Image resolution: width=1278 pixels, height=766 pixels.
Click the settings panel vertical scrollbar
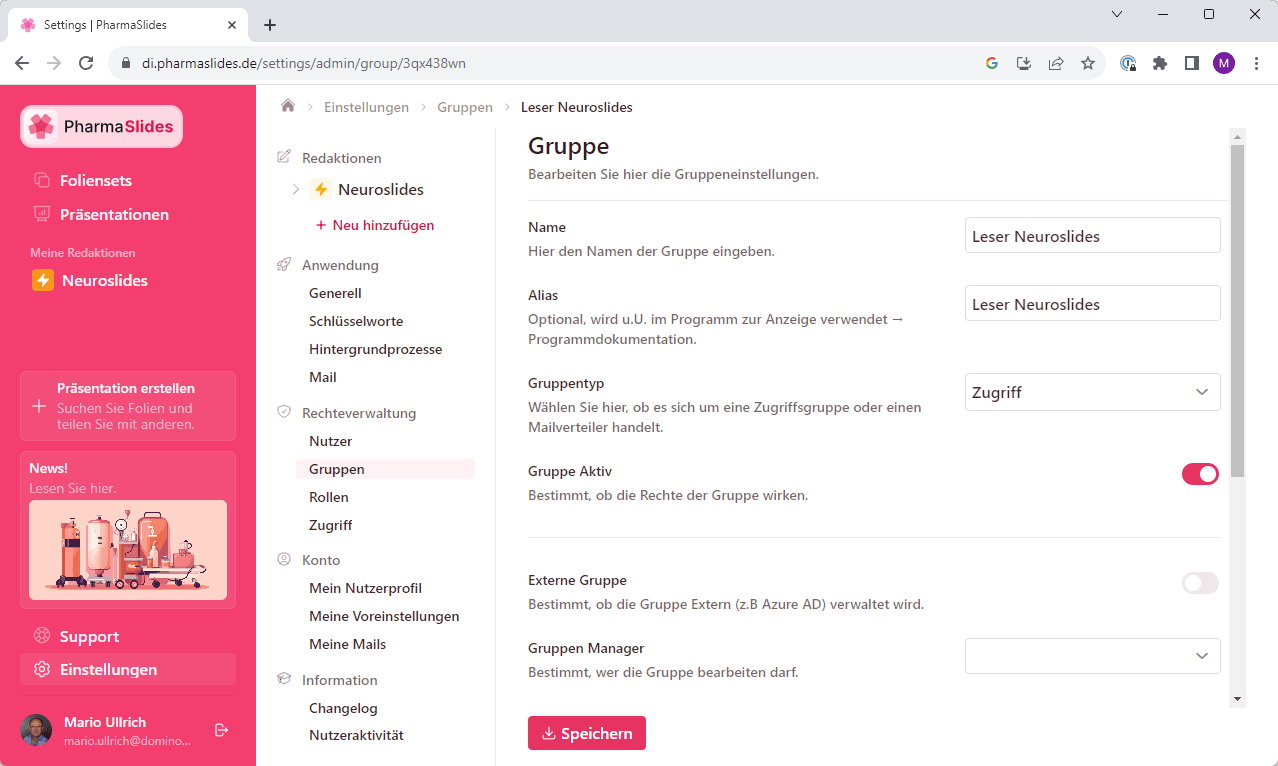(1237, 310)
